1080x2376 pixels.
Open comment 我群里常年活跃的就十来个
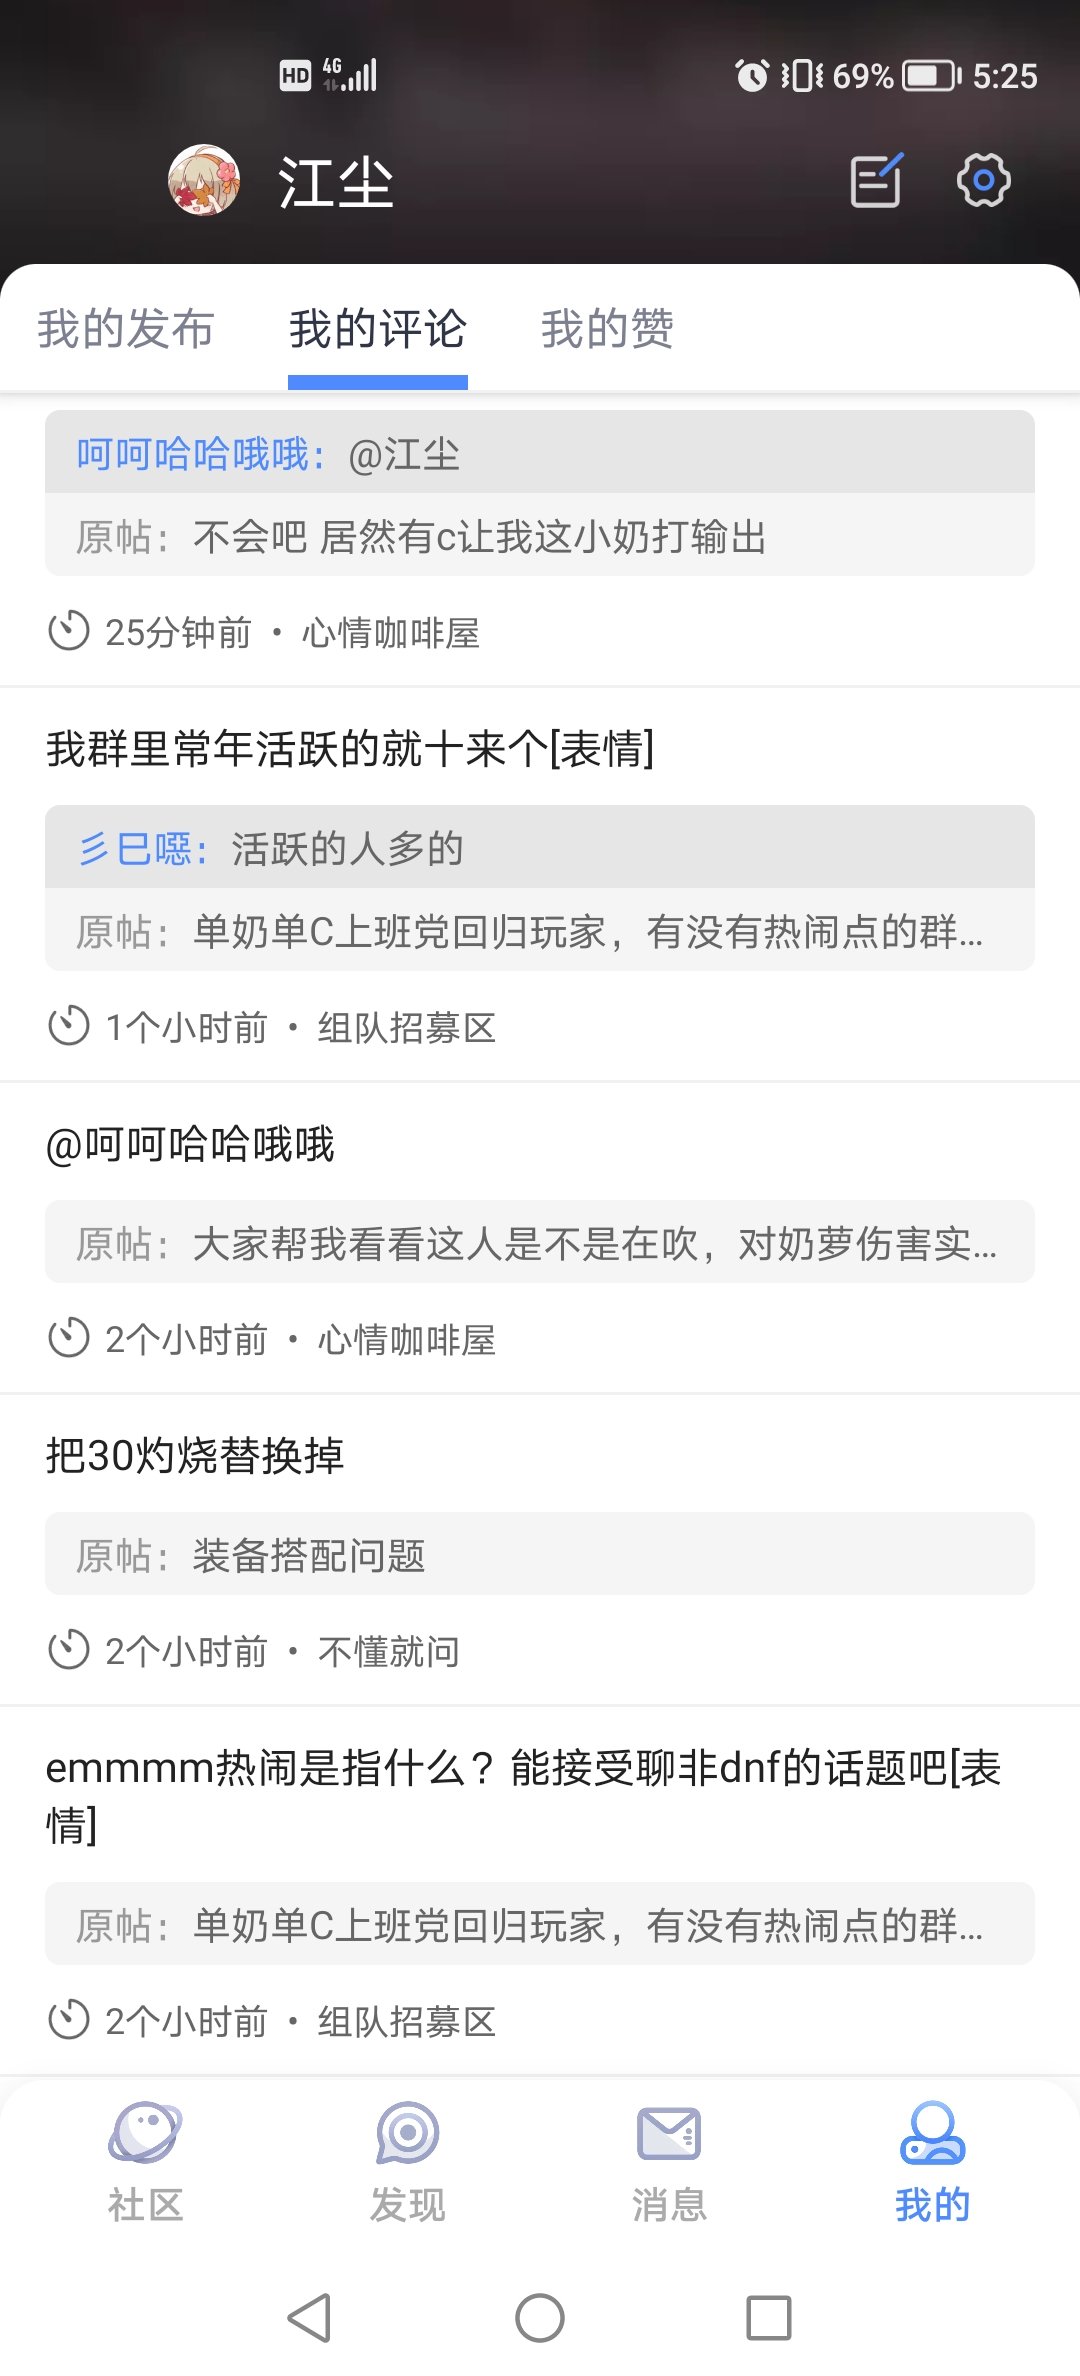(350, 748)
